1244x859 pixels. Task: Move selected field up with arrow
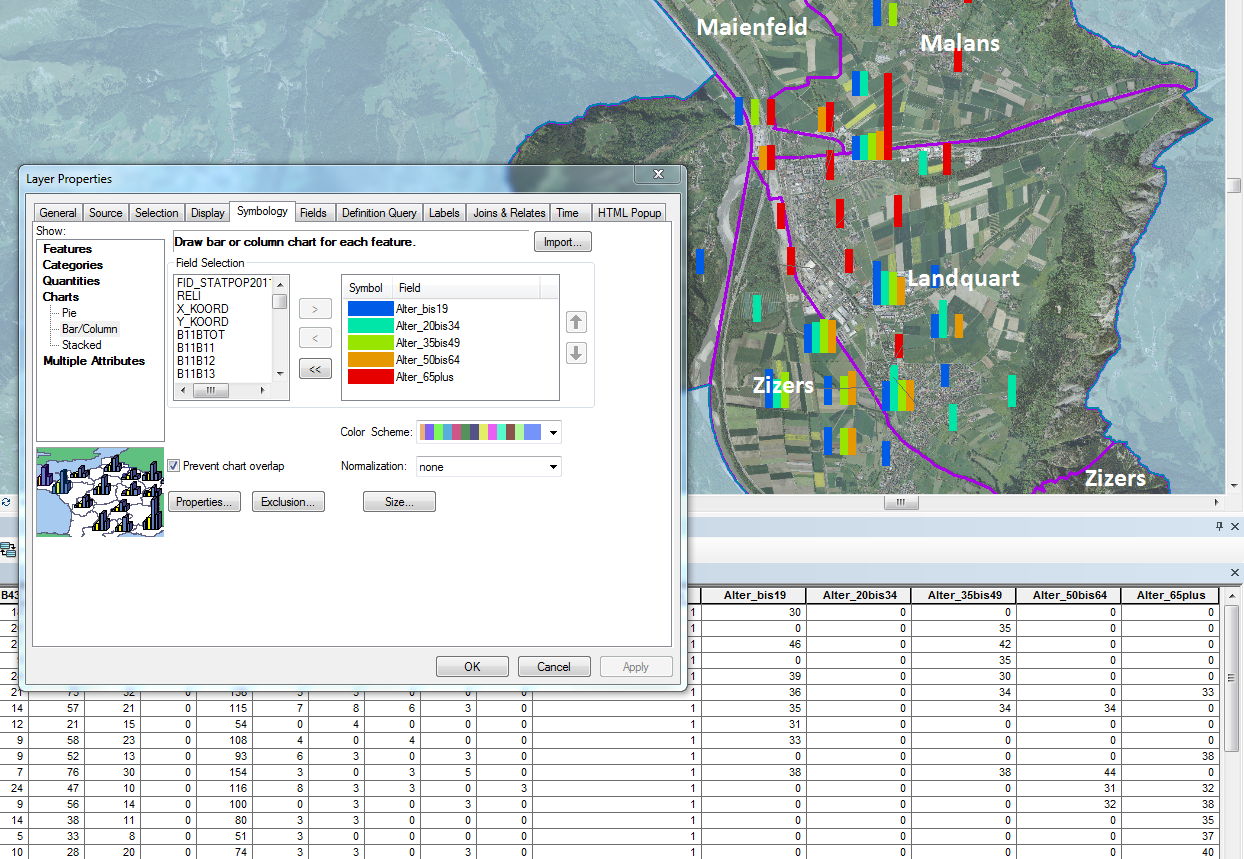[576, 322]
